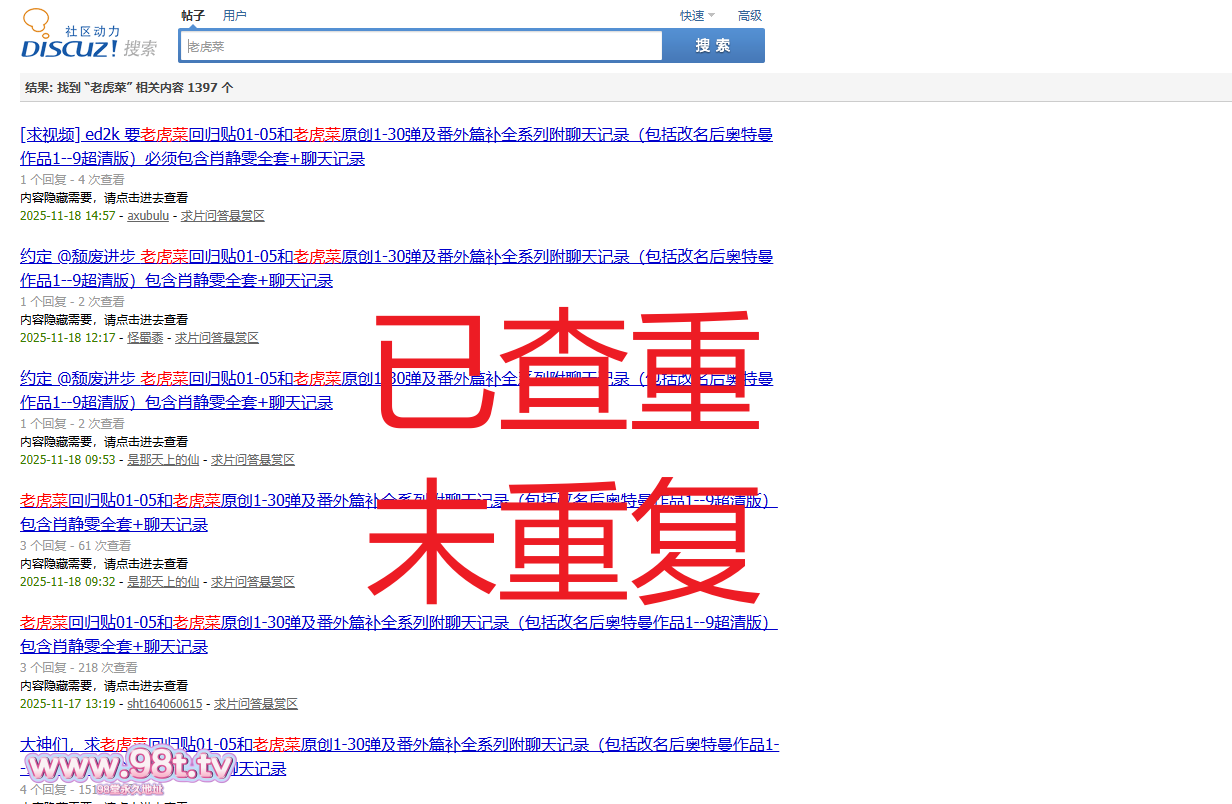The width and height of the screenshot is (1232, 804).
Task: Open 是那天上的仙 author link dated 09:32
Action: pos(163,582)
